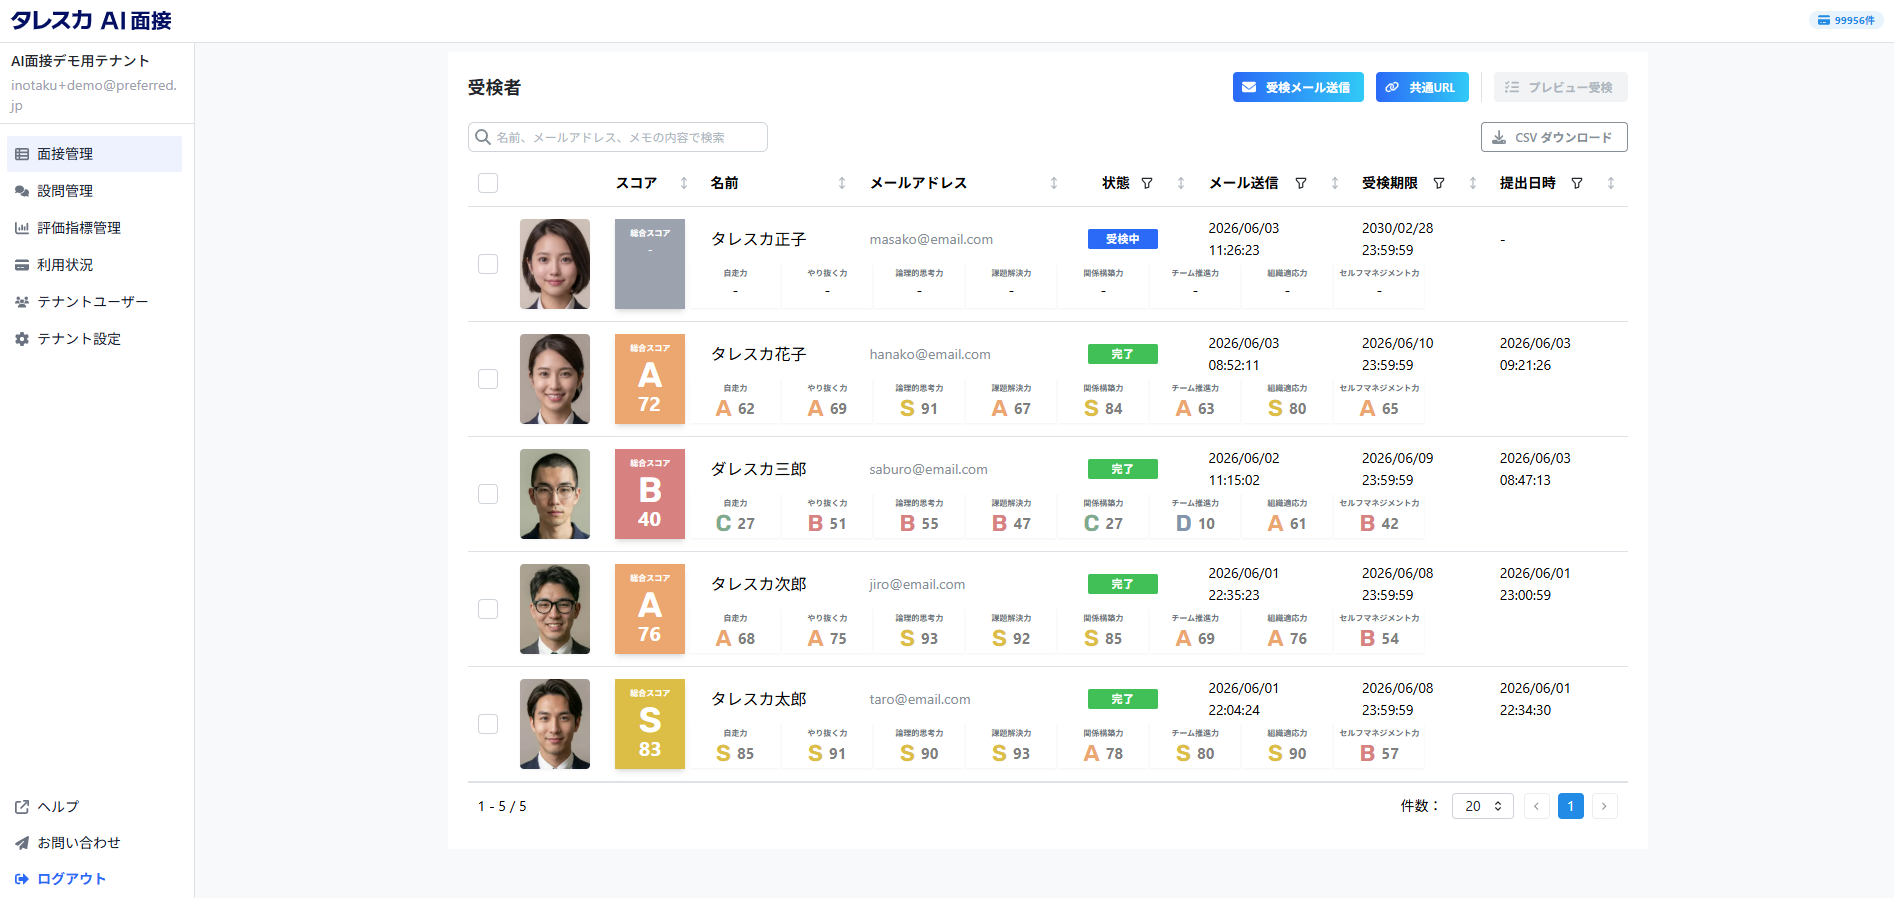Sort by the 名前 column arrows

pos(842,183)
